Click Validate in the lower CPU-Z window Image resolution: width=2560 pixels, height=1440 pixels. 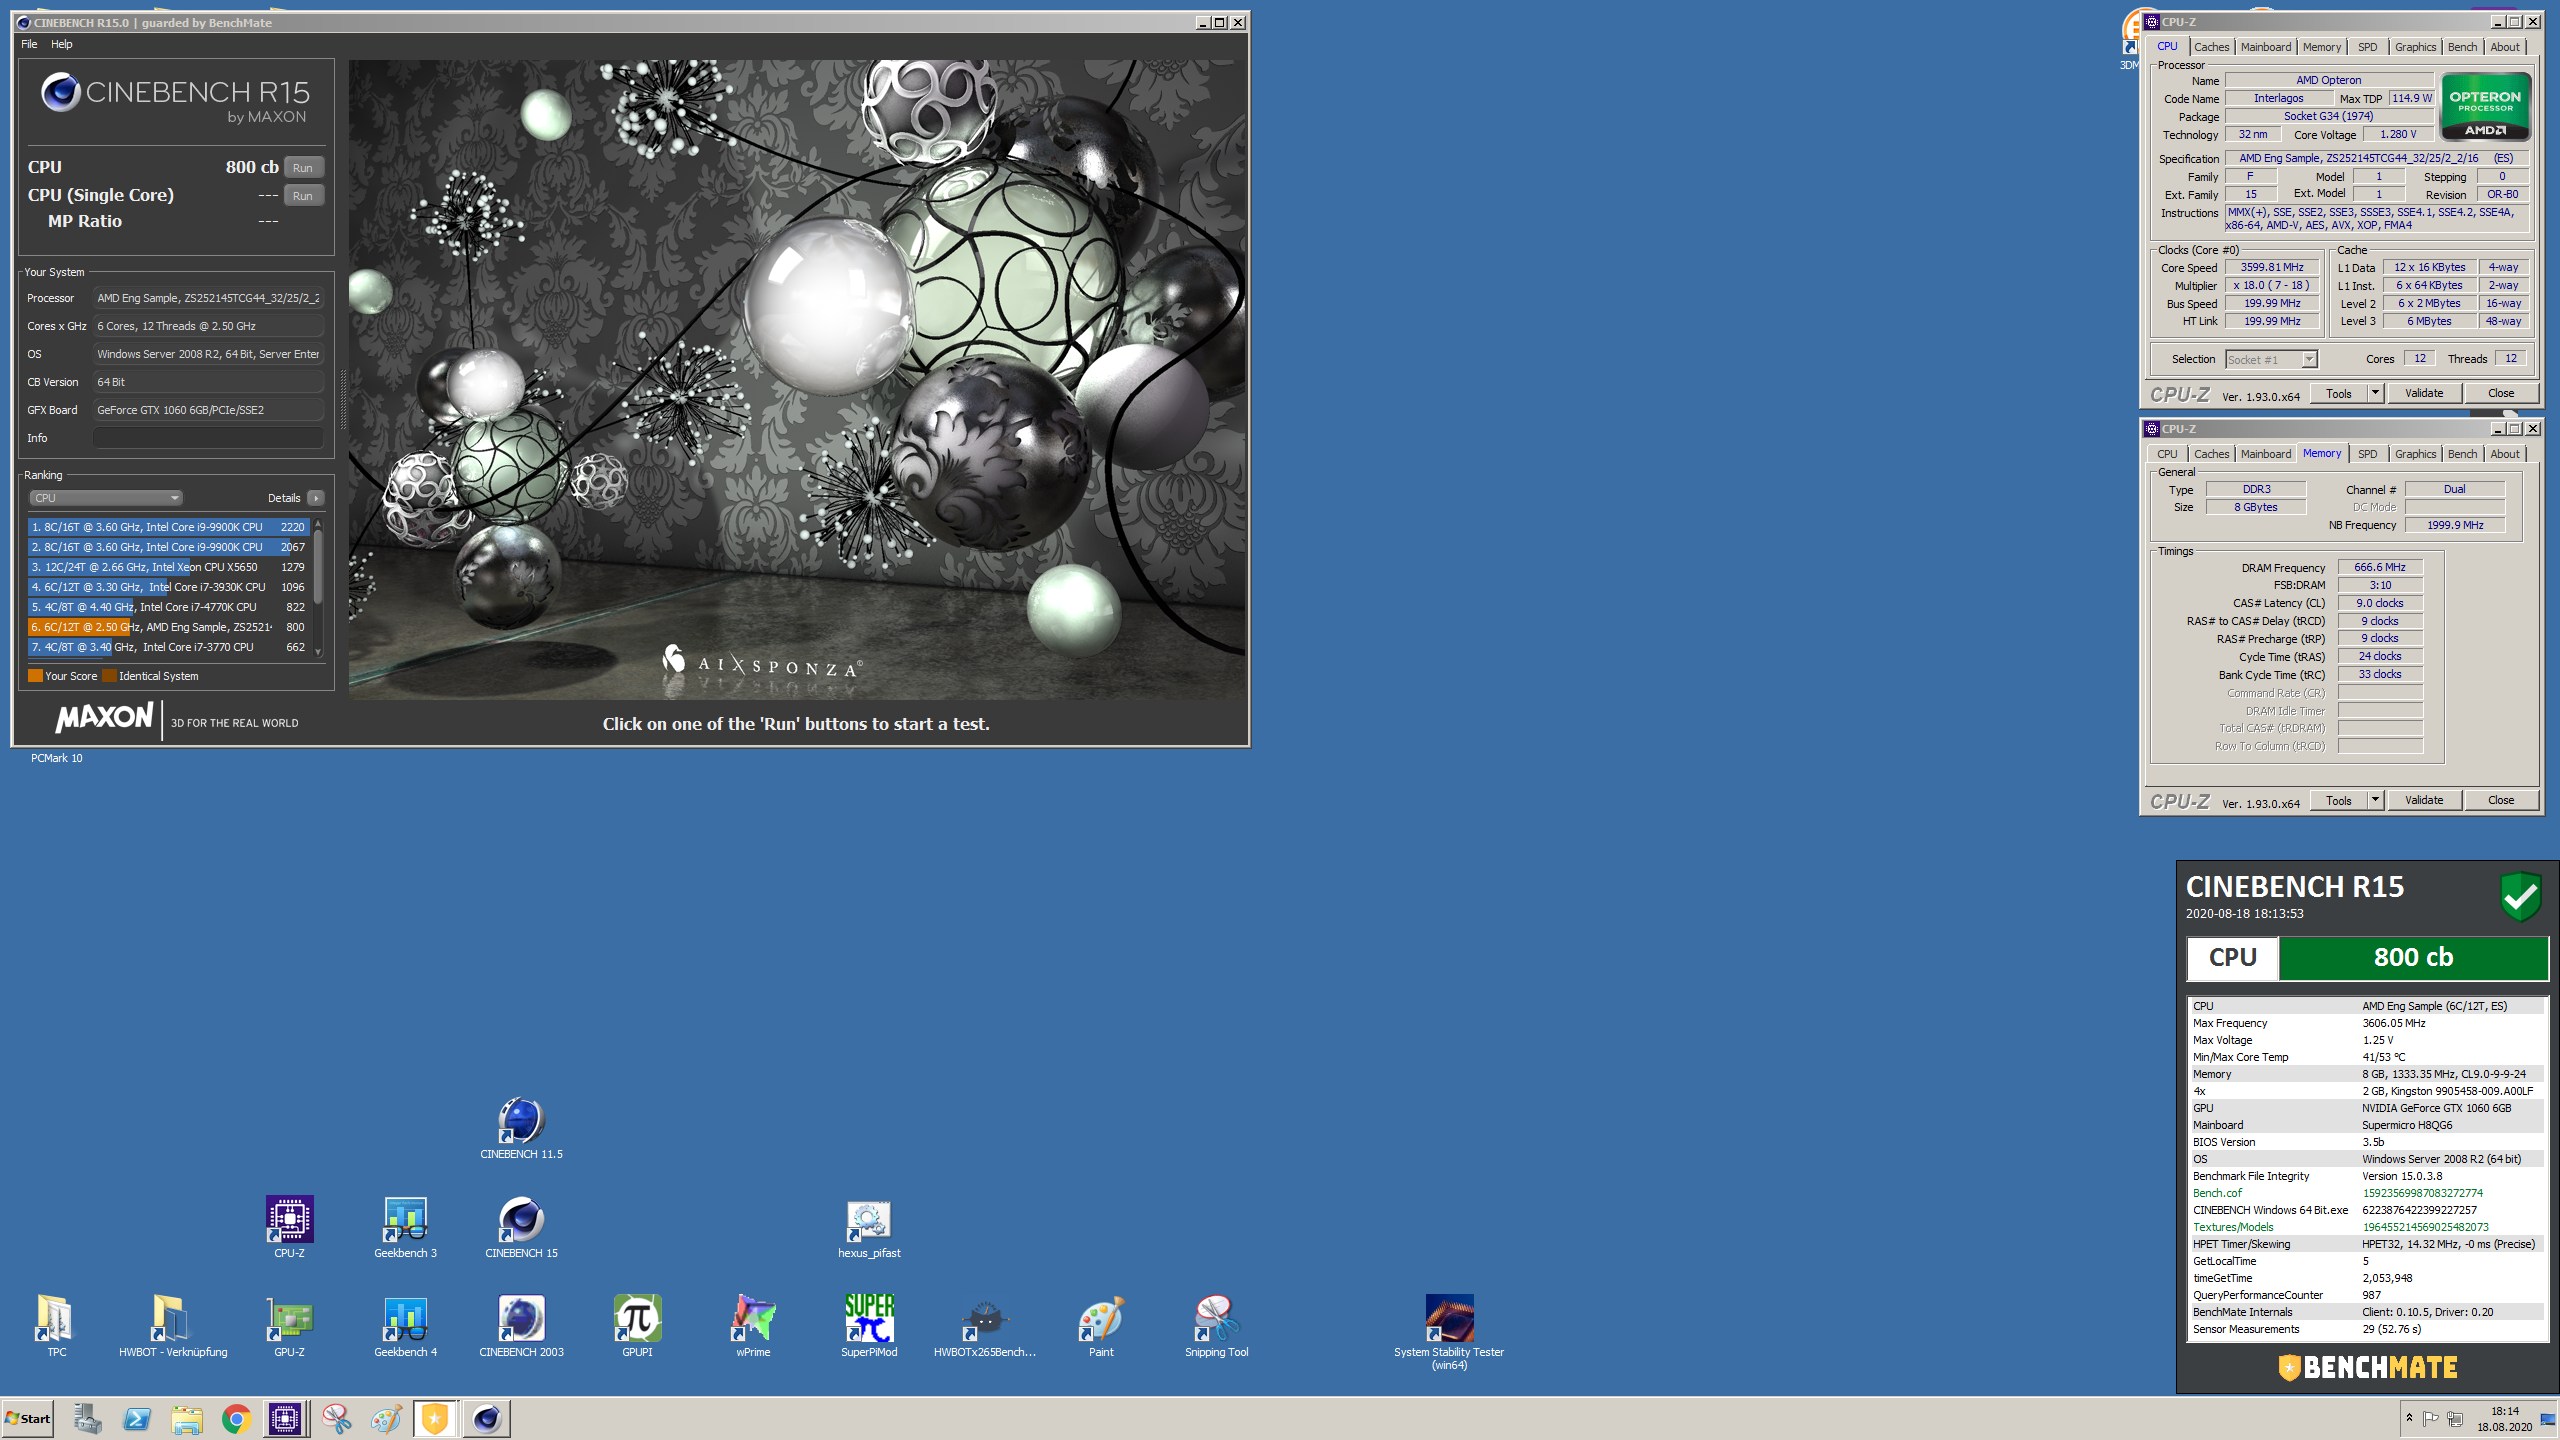click(x=2423, y=800)
